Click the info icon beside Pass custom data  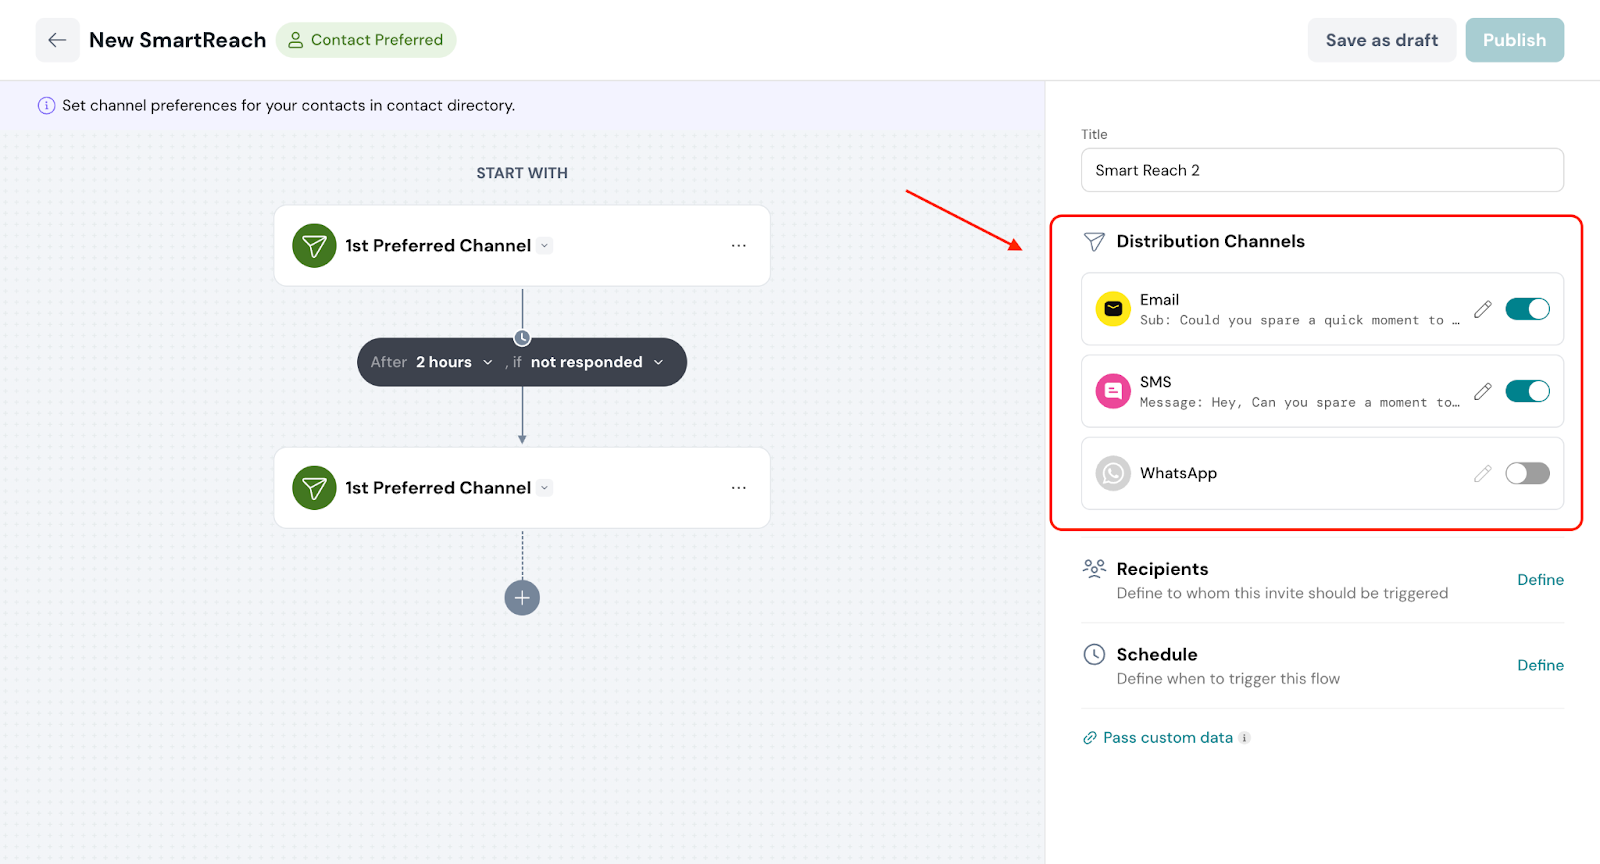1245,738
